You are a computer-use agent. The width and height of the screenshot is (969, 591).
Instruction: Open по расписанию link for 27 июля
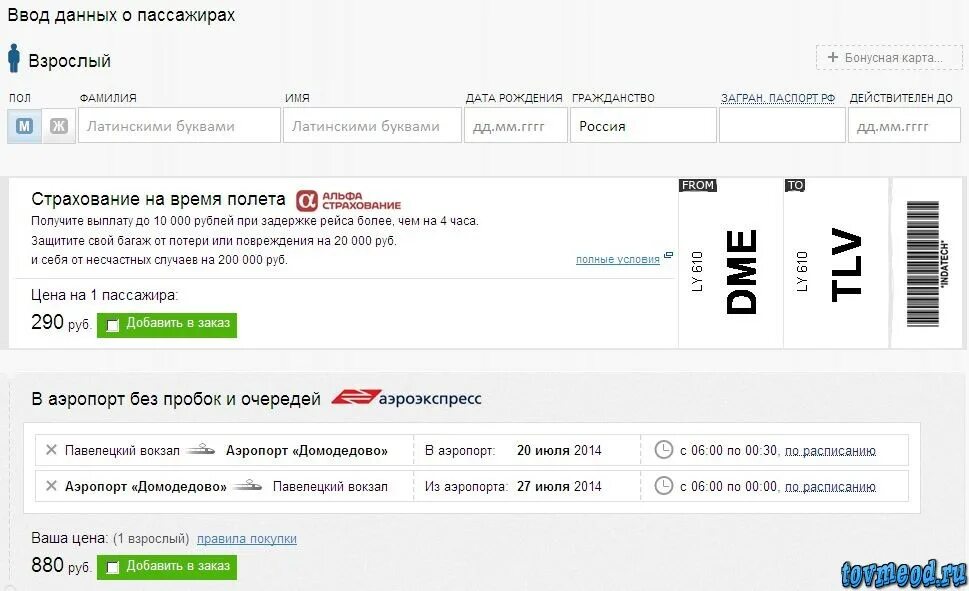(830, 487)
